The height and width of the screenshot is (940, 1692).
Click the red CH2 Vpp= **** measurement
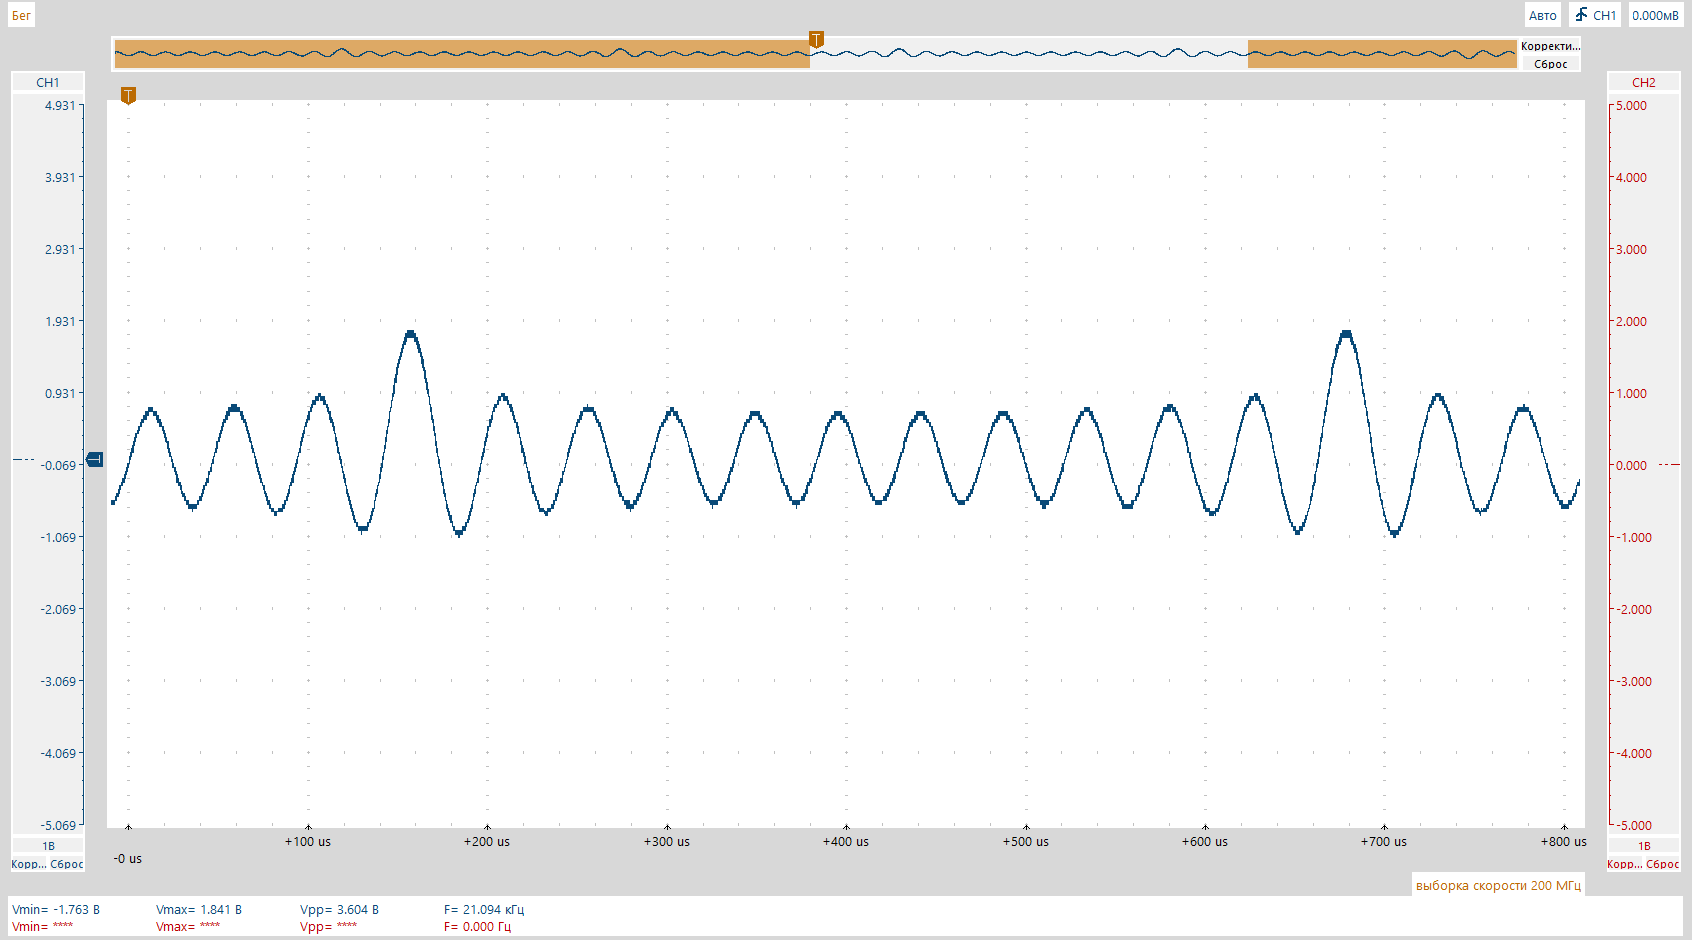[x=328, y=926]
